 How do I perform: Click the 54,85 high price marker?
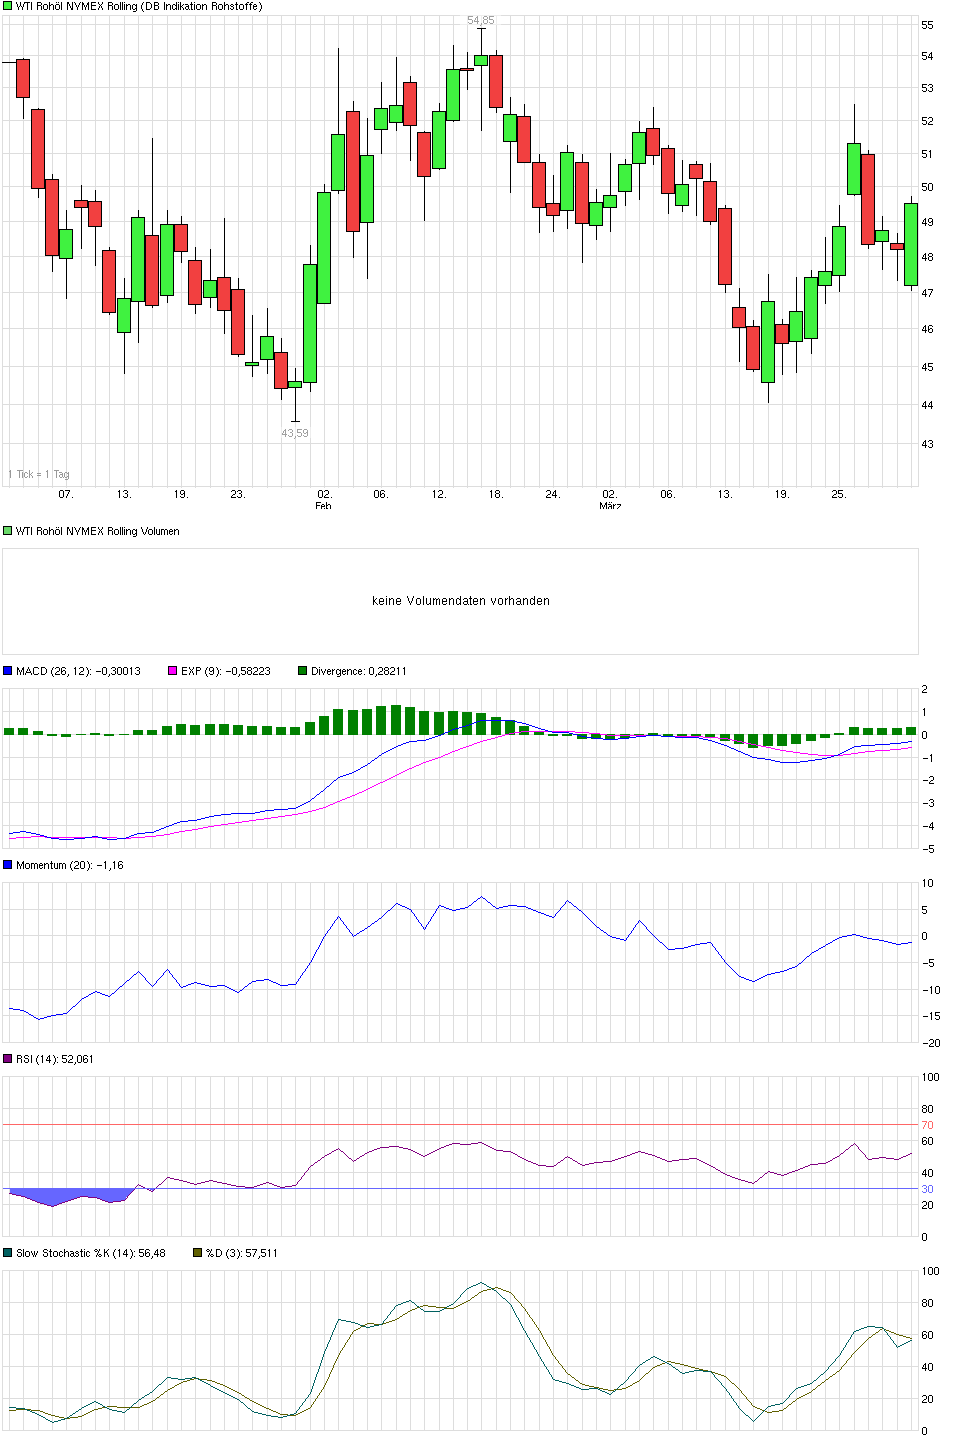pyautogui.click(x=482, y=18)
